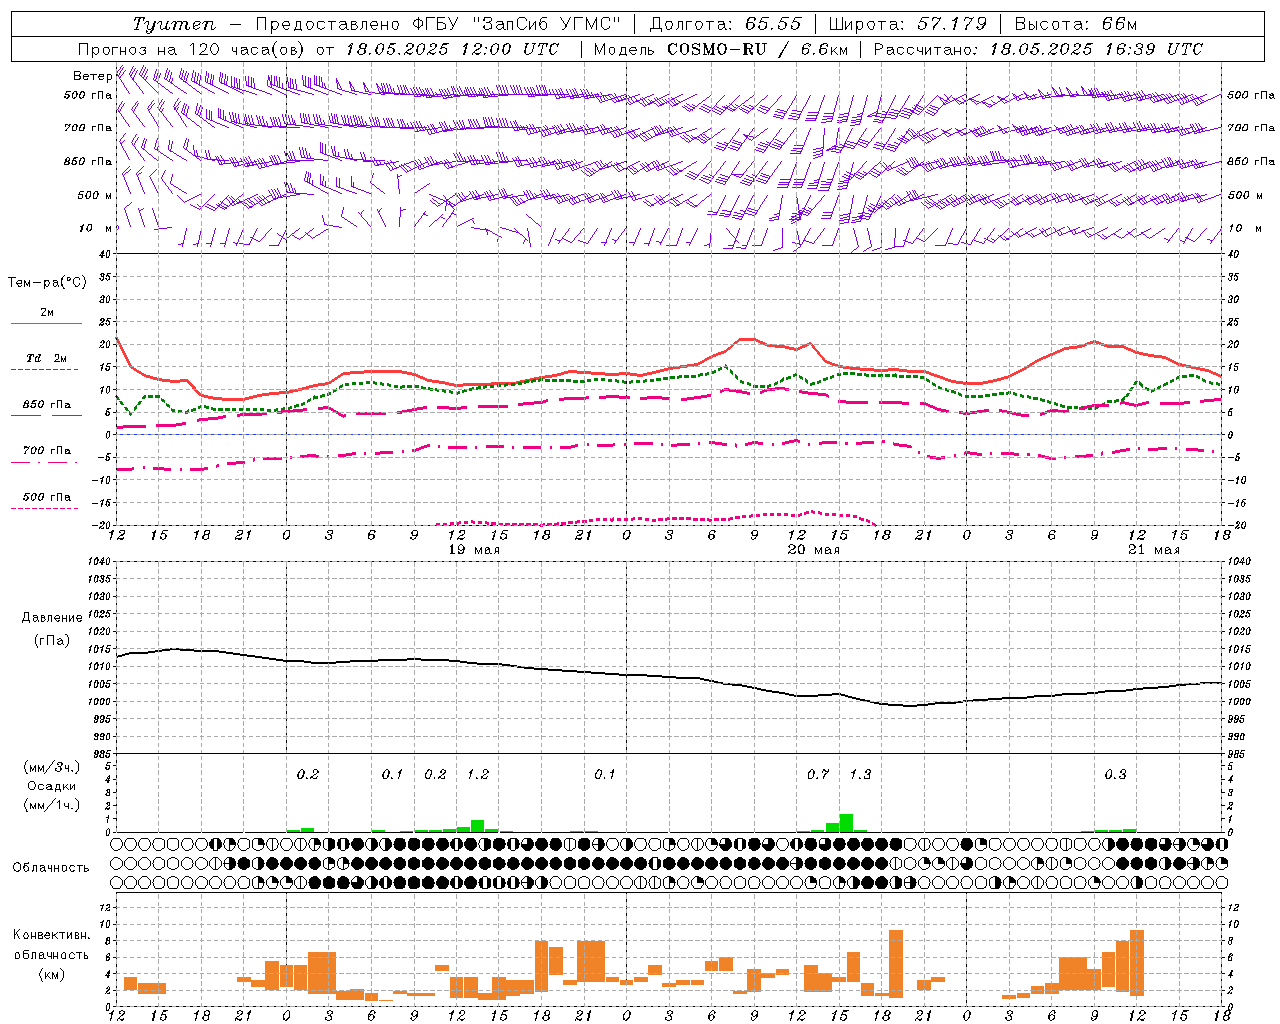Click the "(мм/3ч.)" units label
Screen dimensions: 1280x1024
pos(51,767)
